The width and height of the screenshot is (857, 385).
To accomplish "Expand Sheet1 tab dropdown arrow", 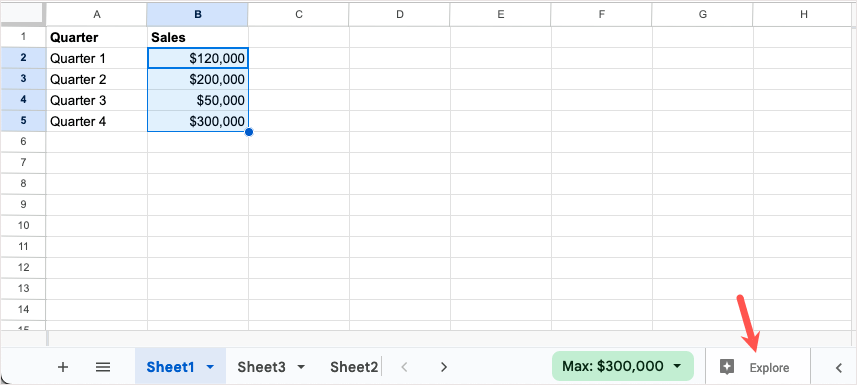I will [210, 367].
